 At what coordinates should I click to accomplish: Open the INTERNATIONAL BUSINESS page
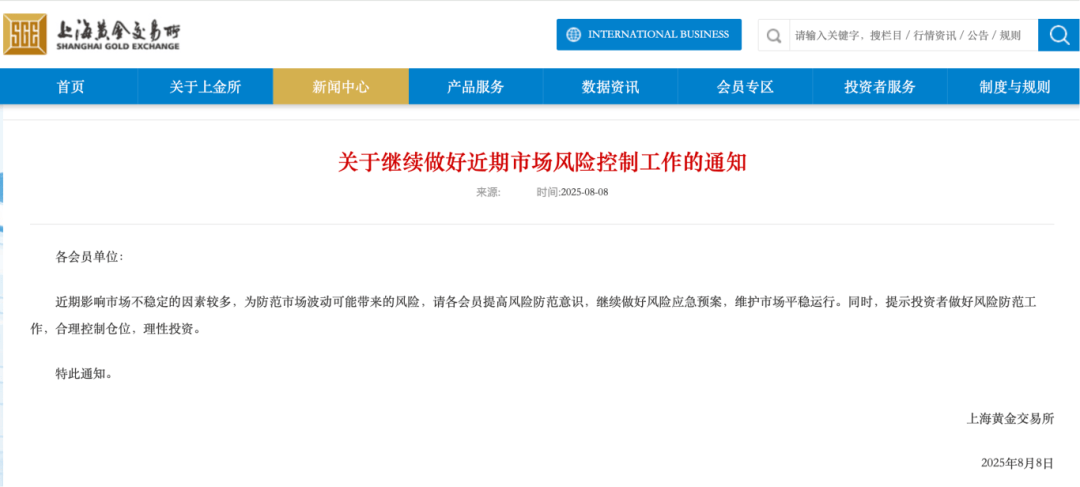coord(649,34)
